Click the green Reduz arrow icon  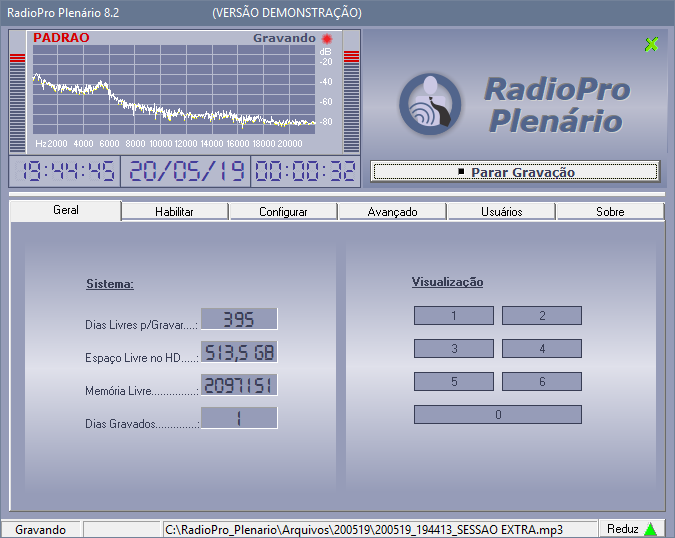coord(650,529)
